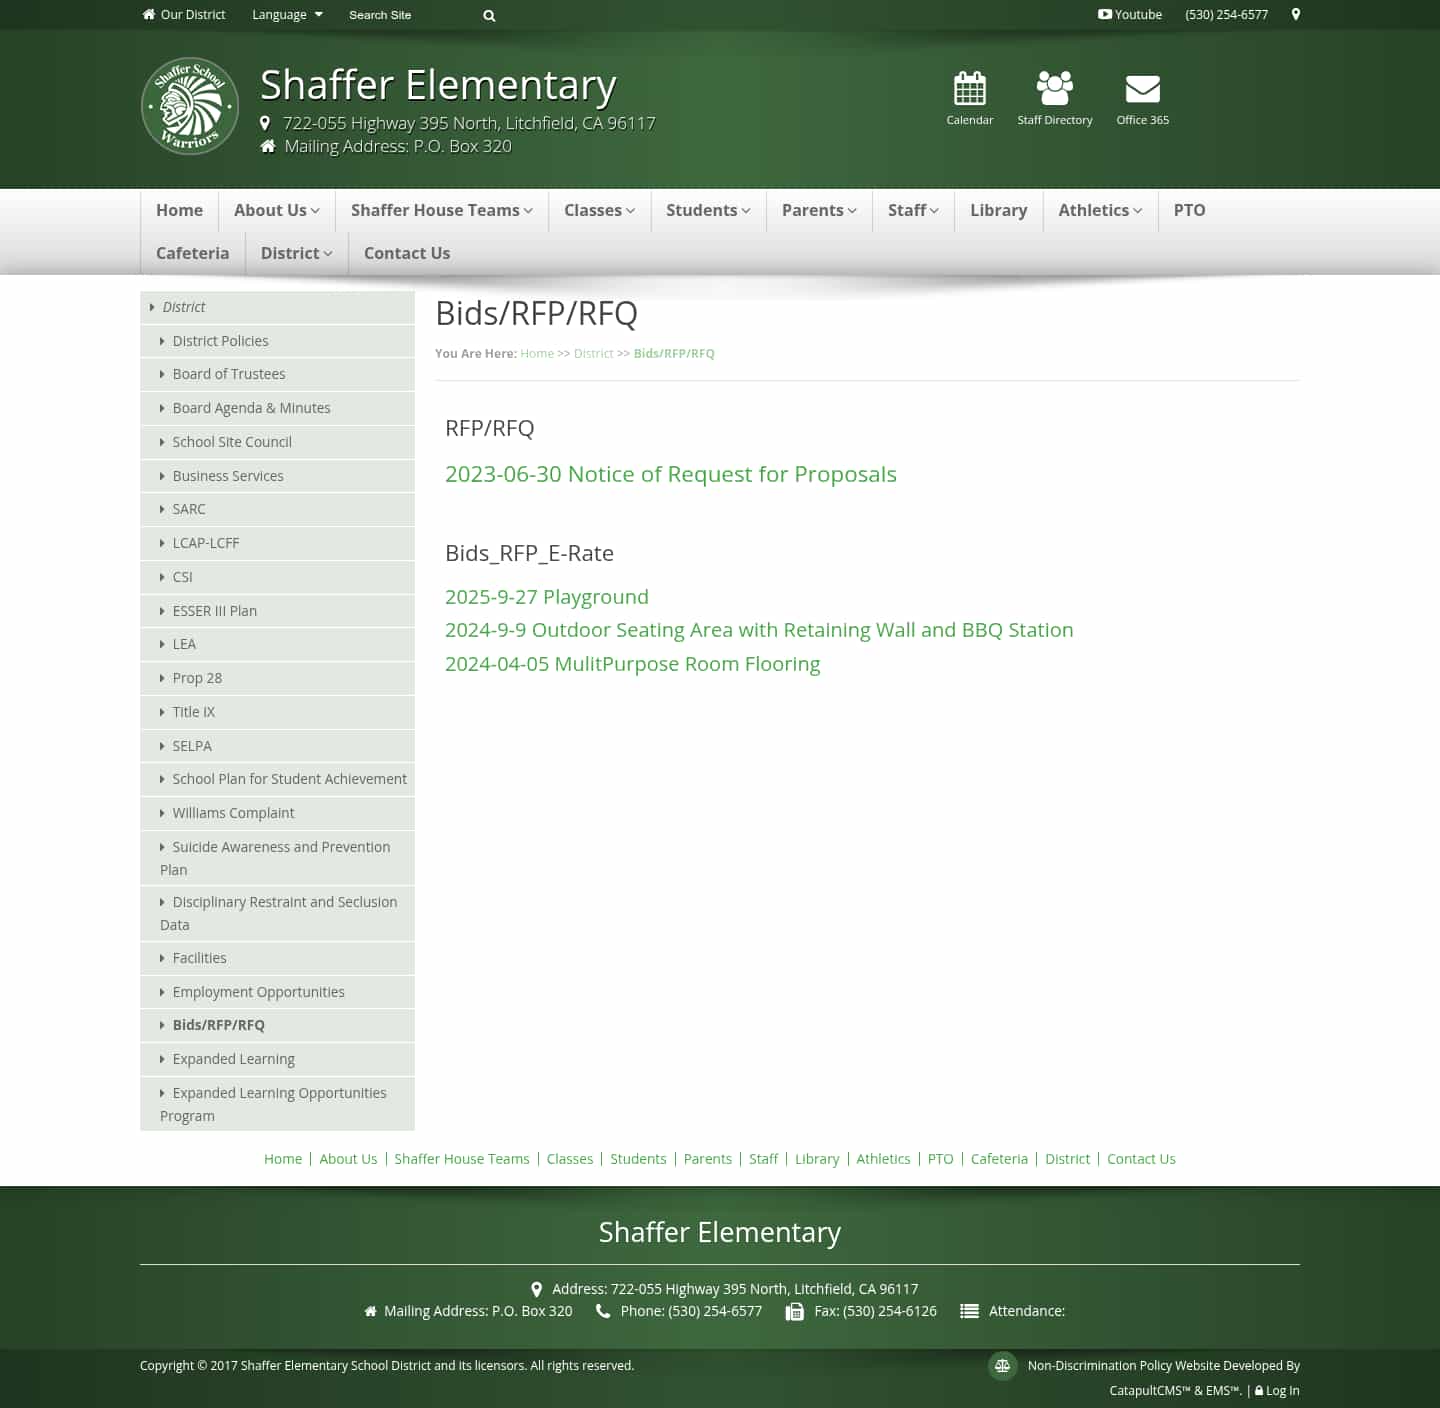Click the Staff Directory people icon
This screenshot has height=1408, width=1440.
(x=1054, y=88)
